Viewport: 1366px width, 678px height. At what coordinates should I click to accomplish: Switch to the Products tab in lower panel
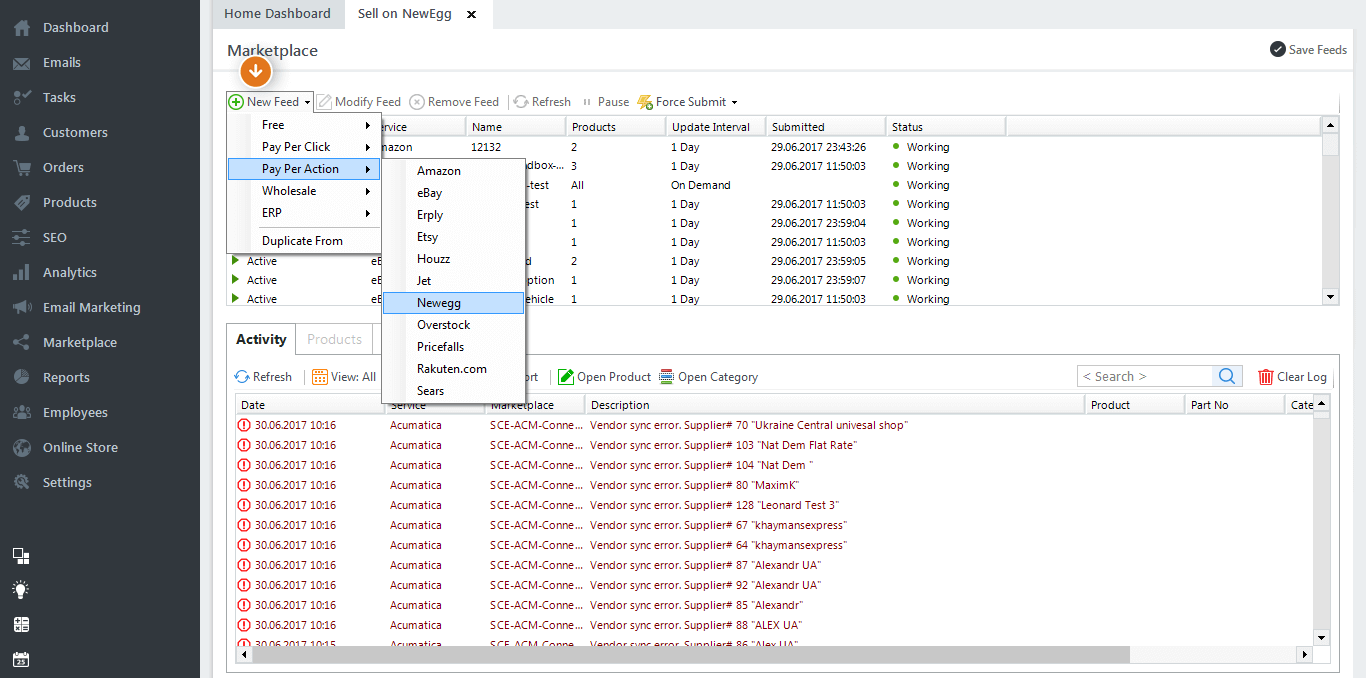pyautogui.click(x=334, y=340)
